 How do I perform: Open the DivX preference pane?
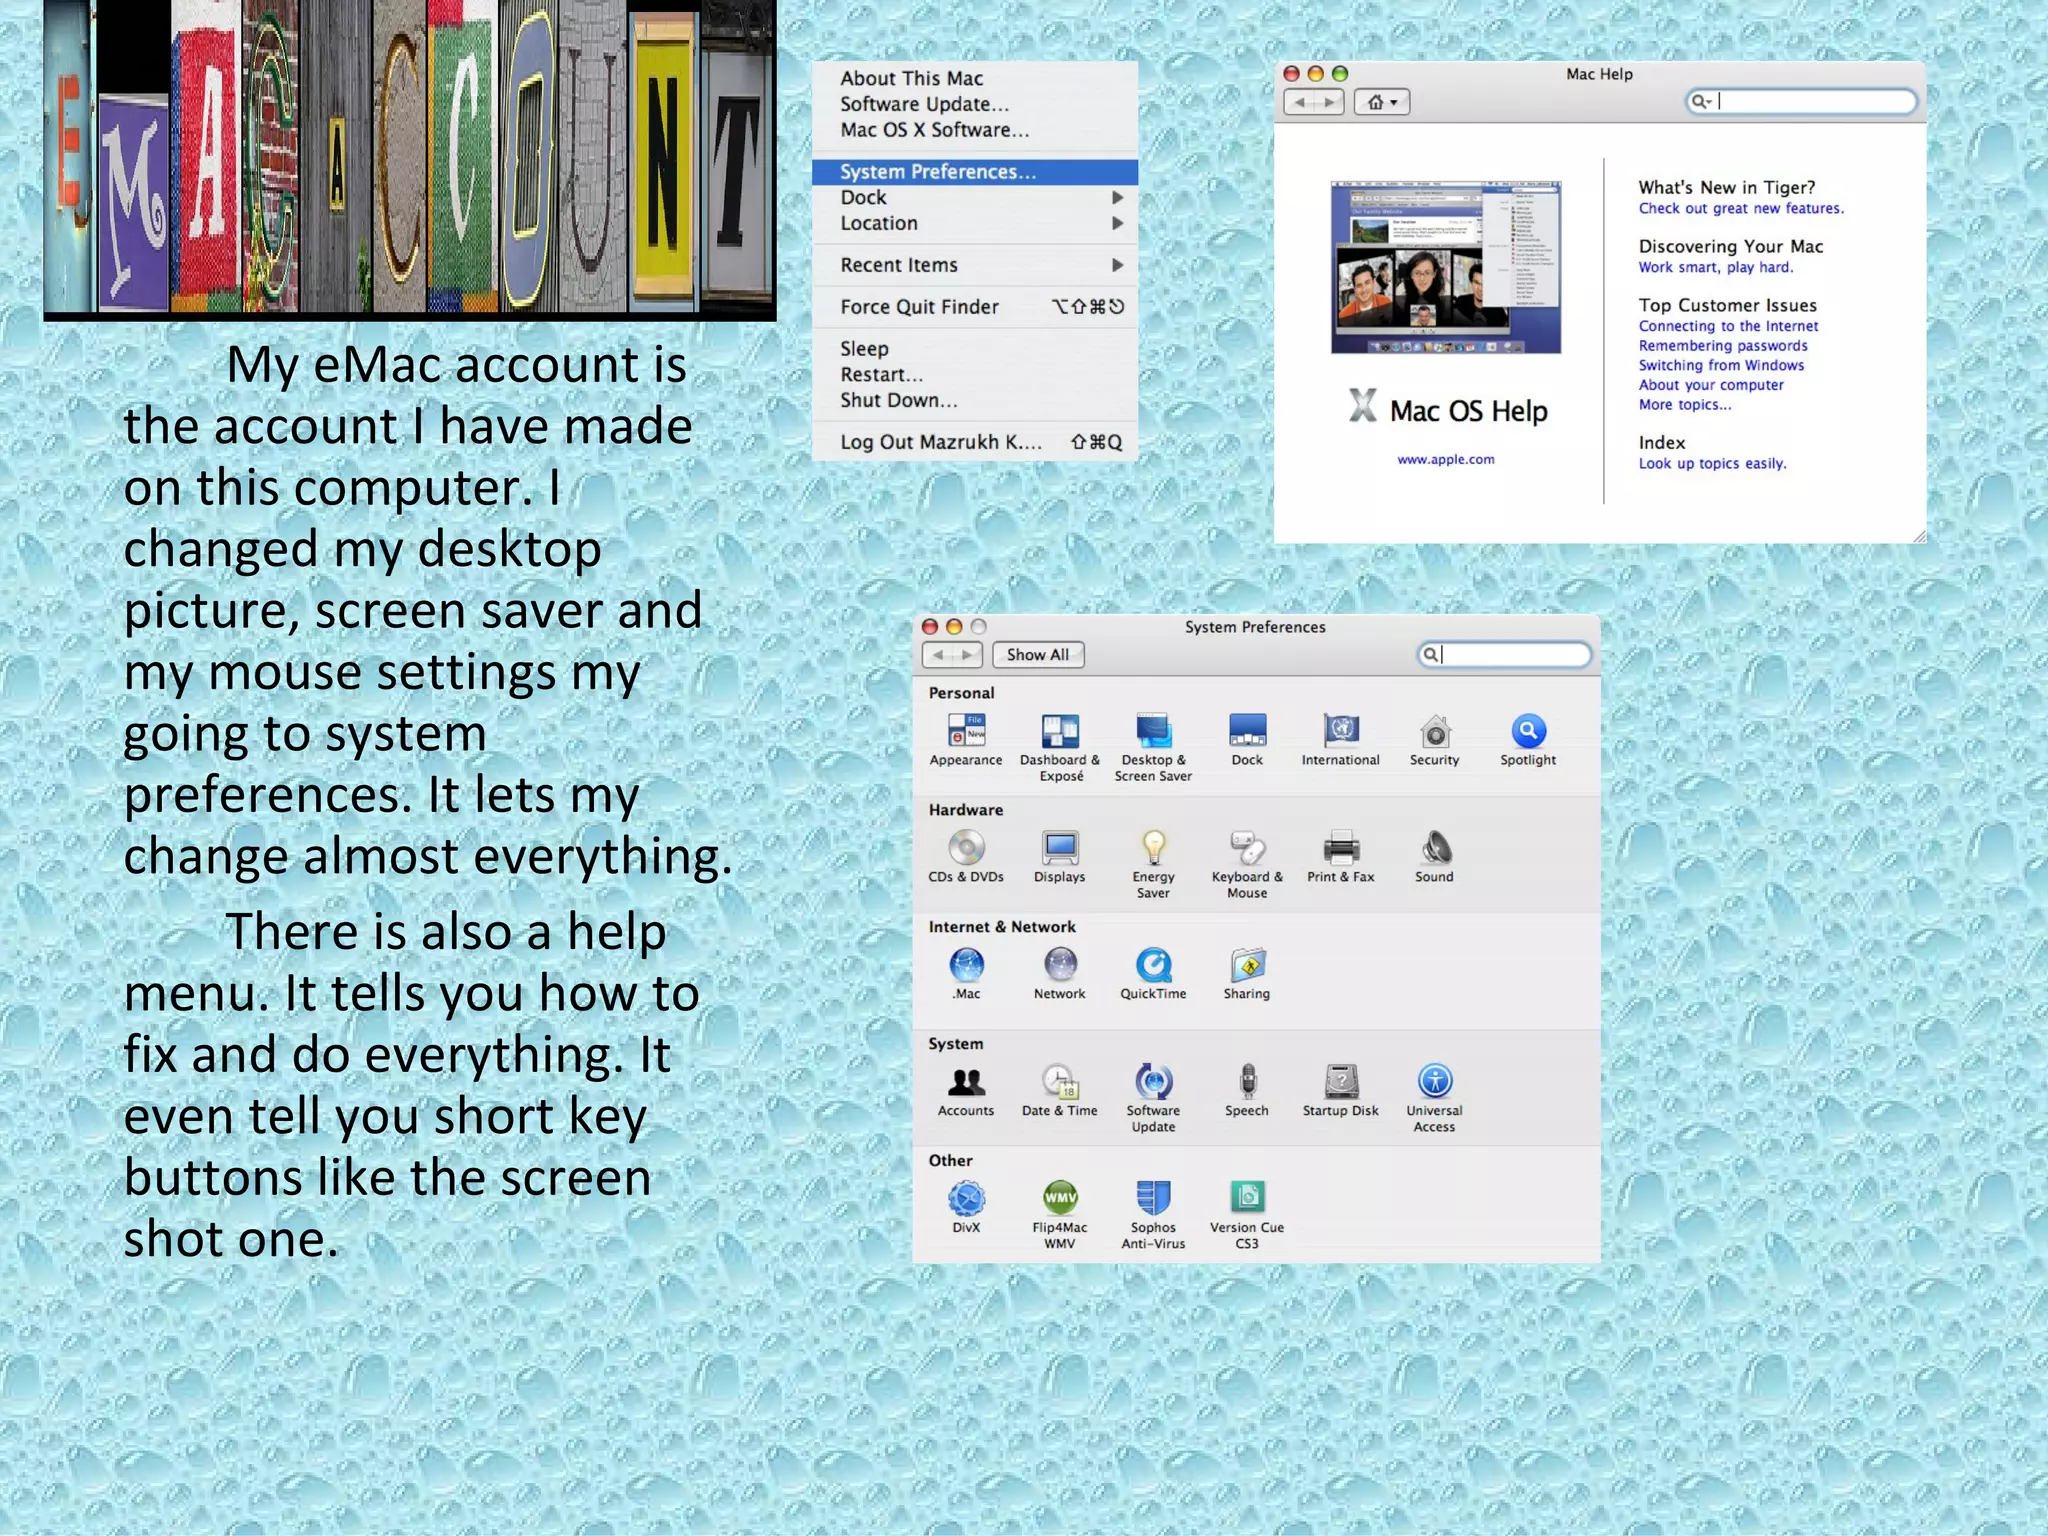tap(966, 1208)
